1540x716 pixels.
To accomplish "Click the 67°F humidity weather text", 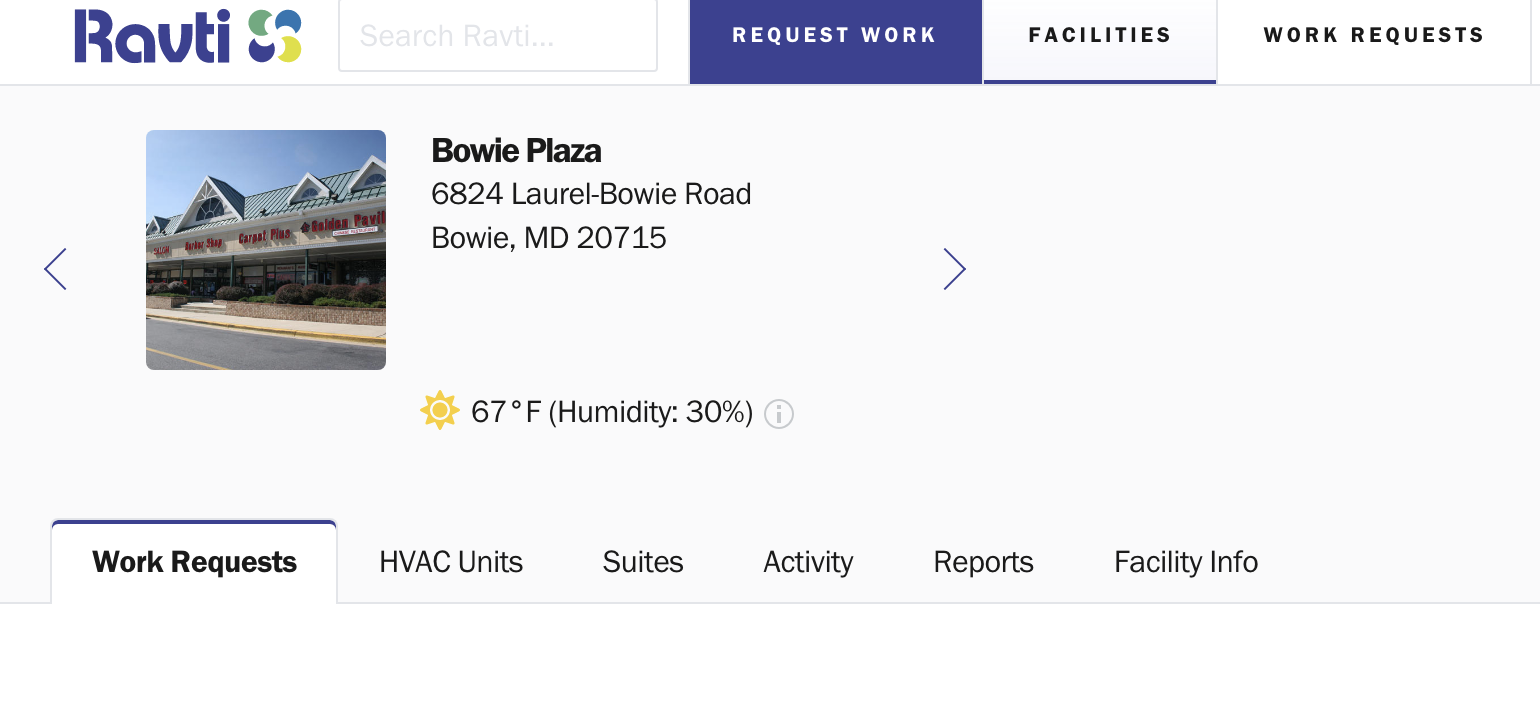I will (612, 412).
